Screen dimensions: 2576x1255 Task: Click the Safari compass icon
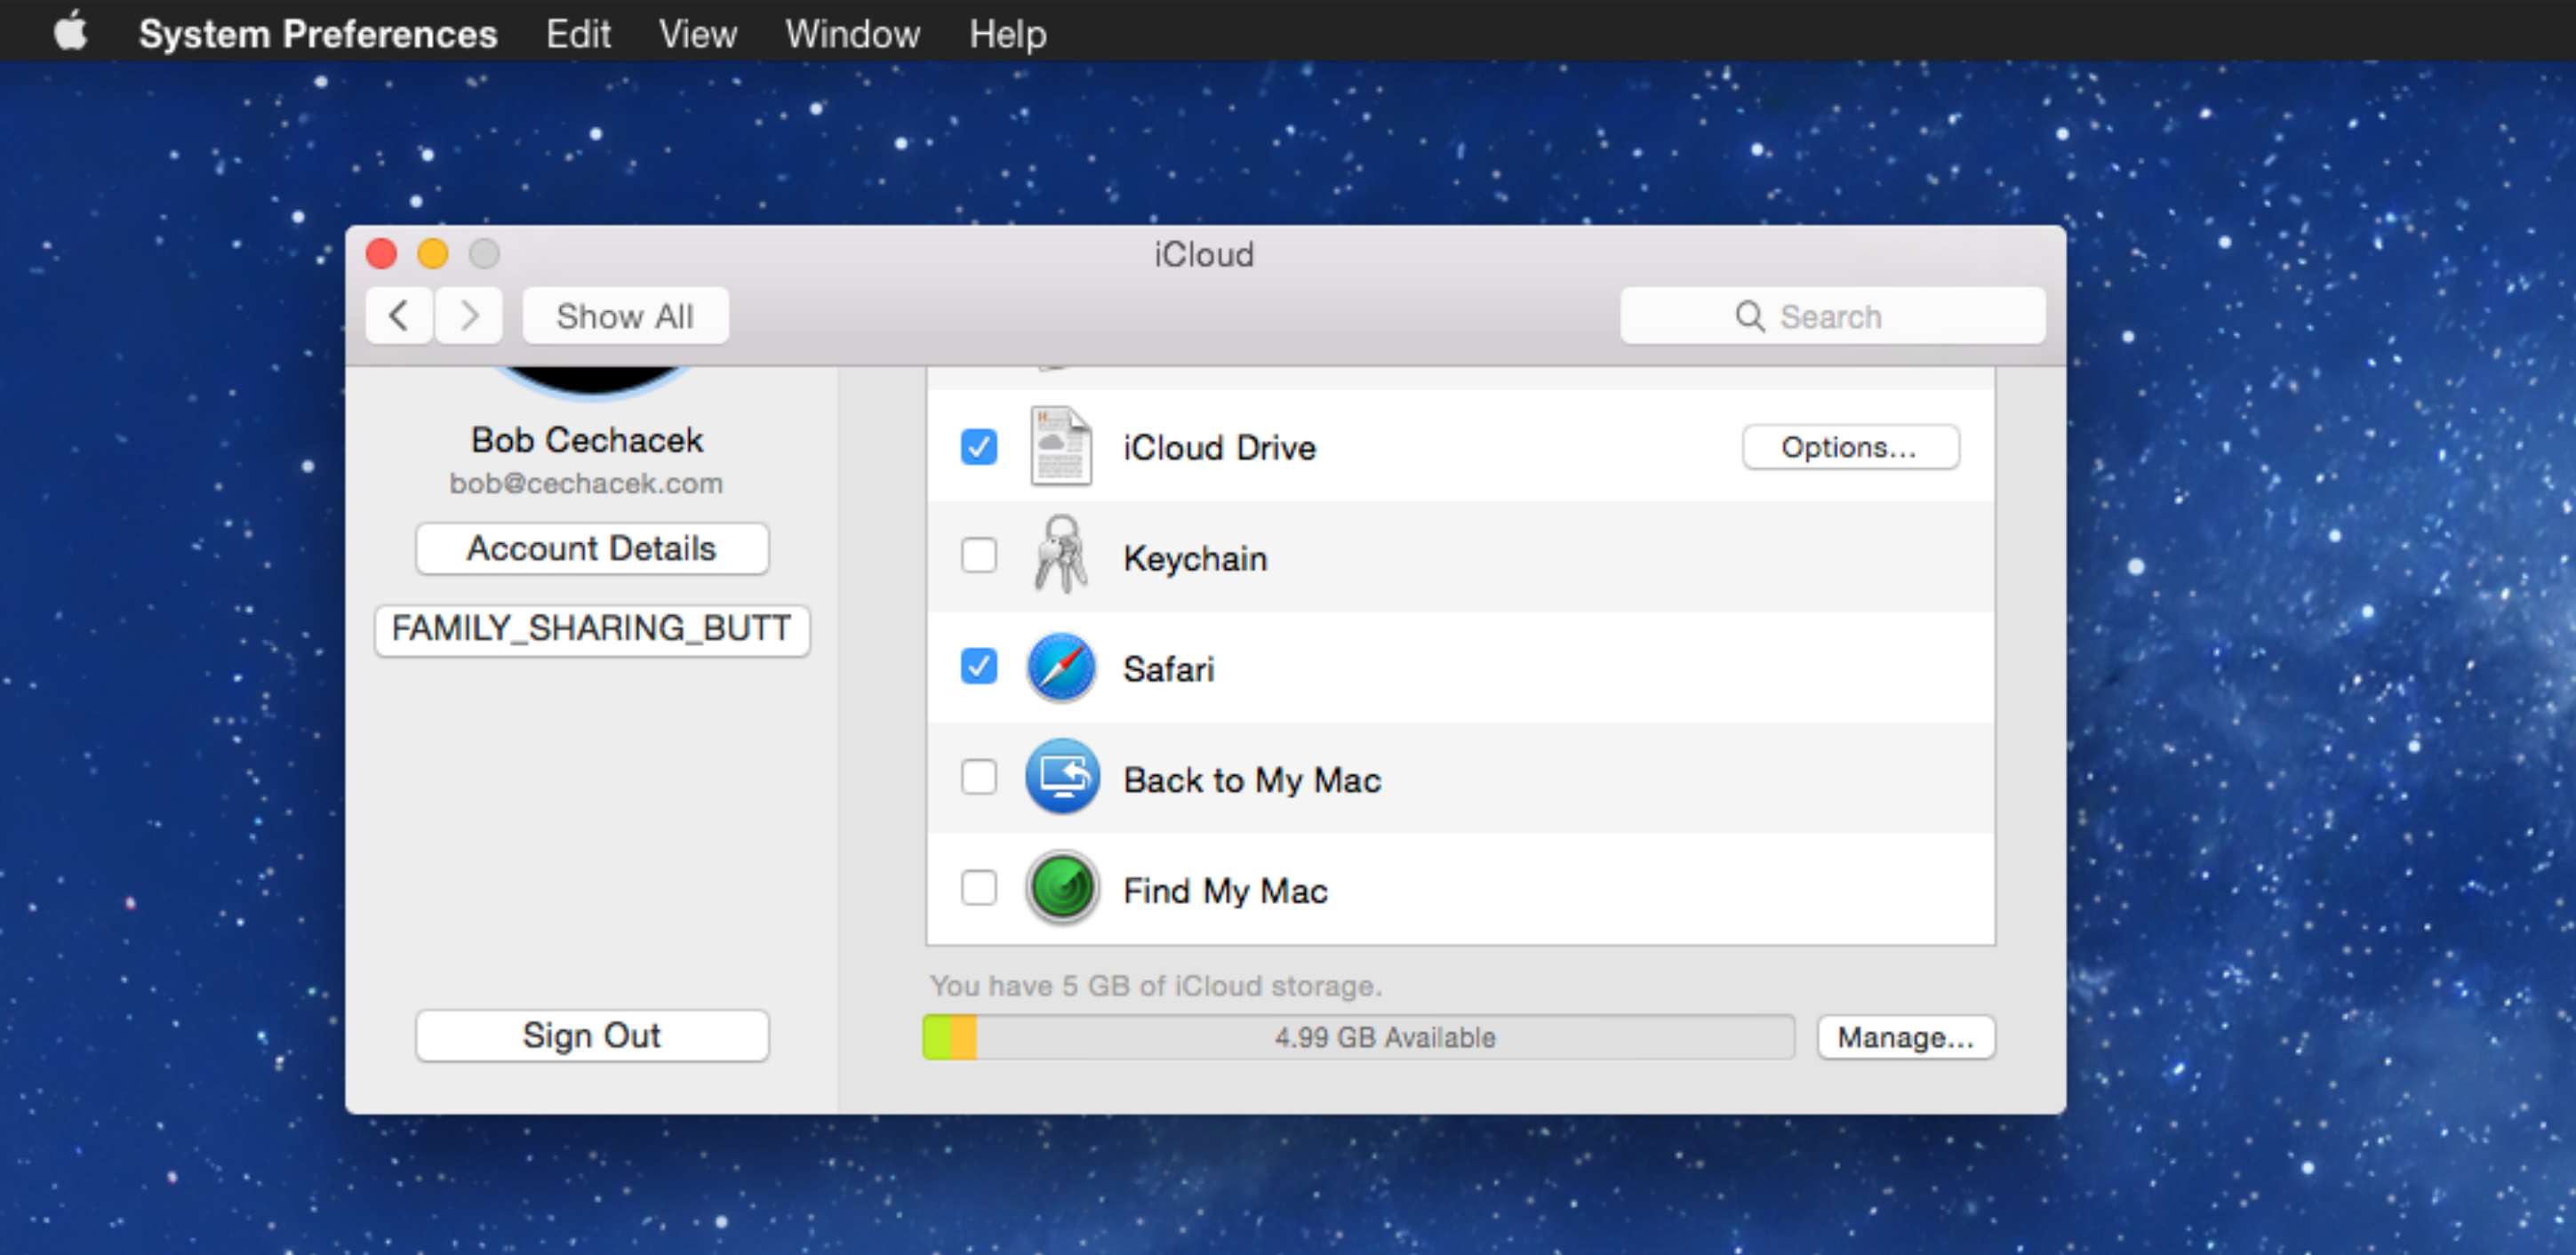click(1061, 667)
